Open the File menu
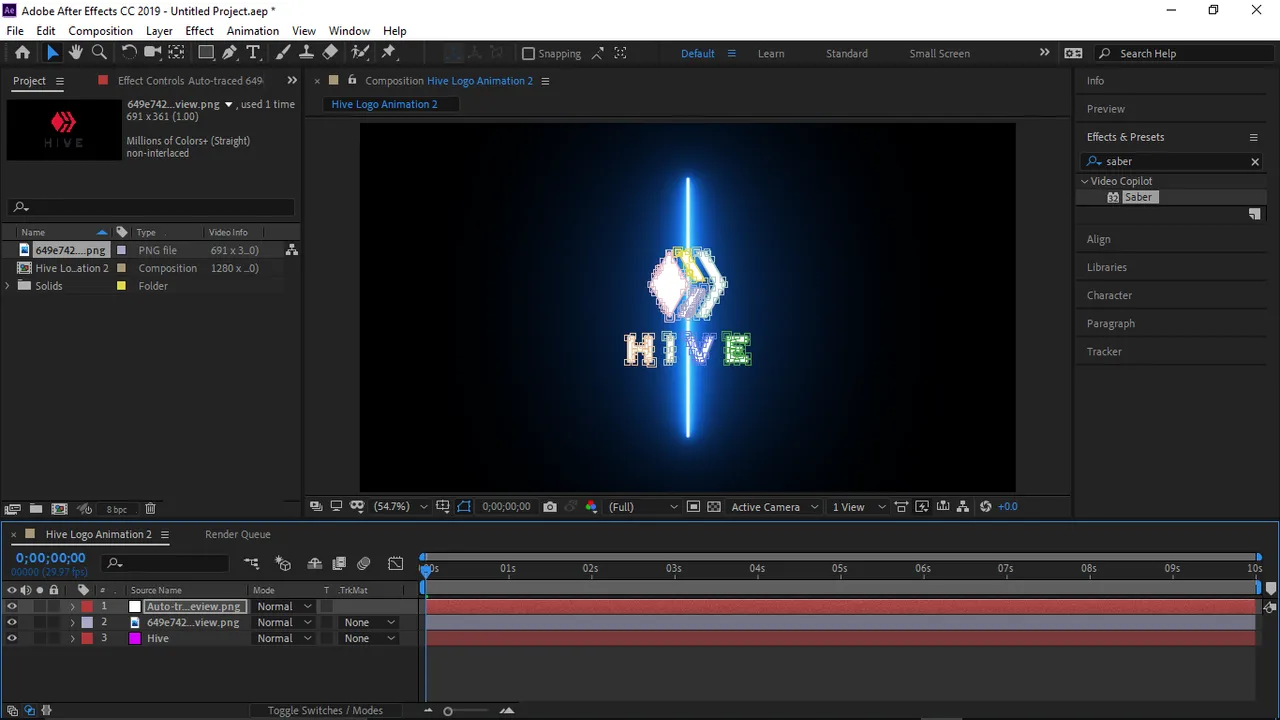Screen dimensions: 1280x720 (x=15, y=31)
